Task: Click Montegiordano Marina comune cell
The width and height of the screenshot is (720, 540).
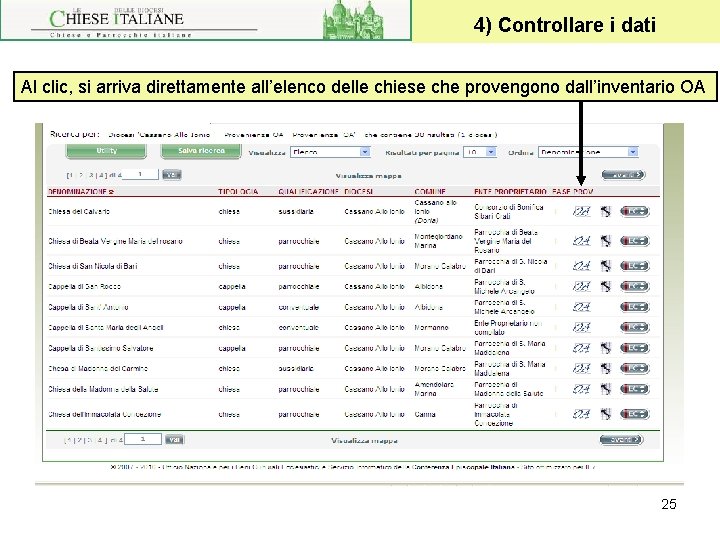Action: [x=438, y=241]
